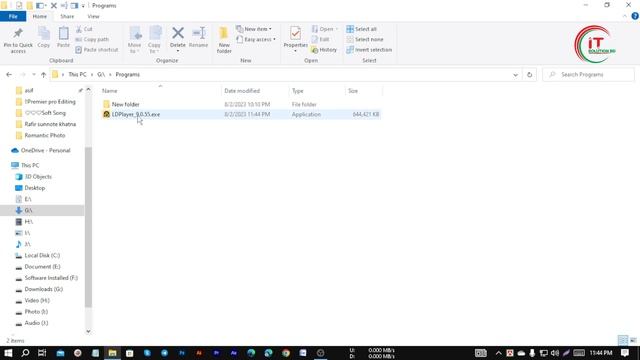640x360 pixels.
Task: Click History in Open group
Action: (324, 49)
